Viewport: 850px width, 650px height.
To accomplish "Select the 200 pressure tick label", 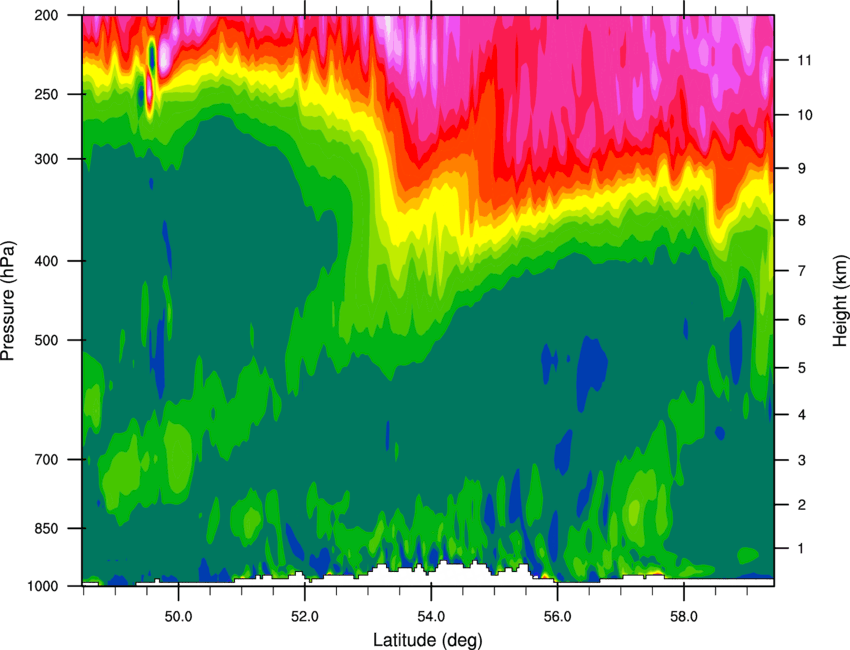I will click(46, 15).
